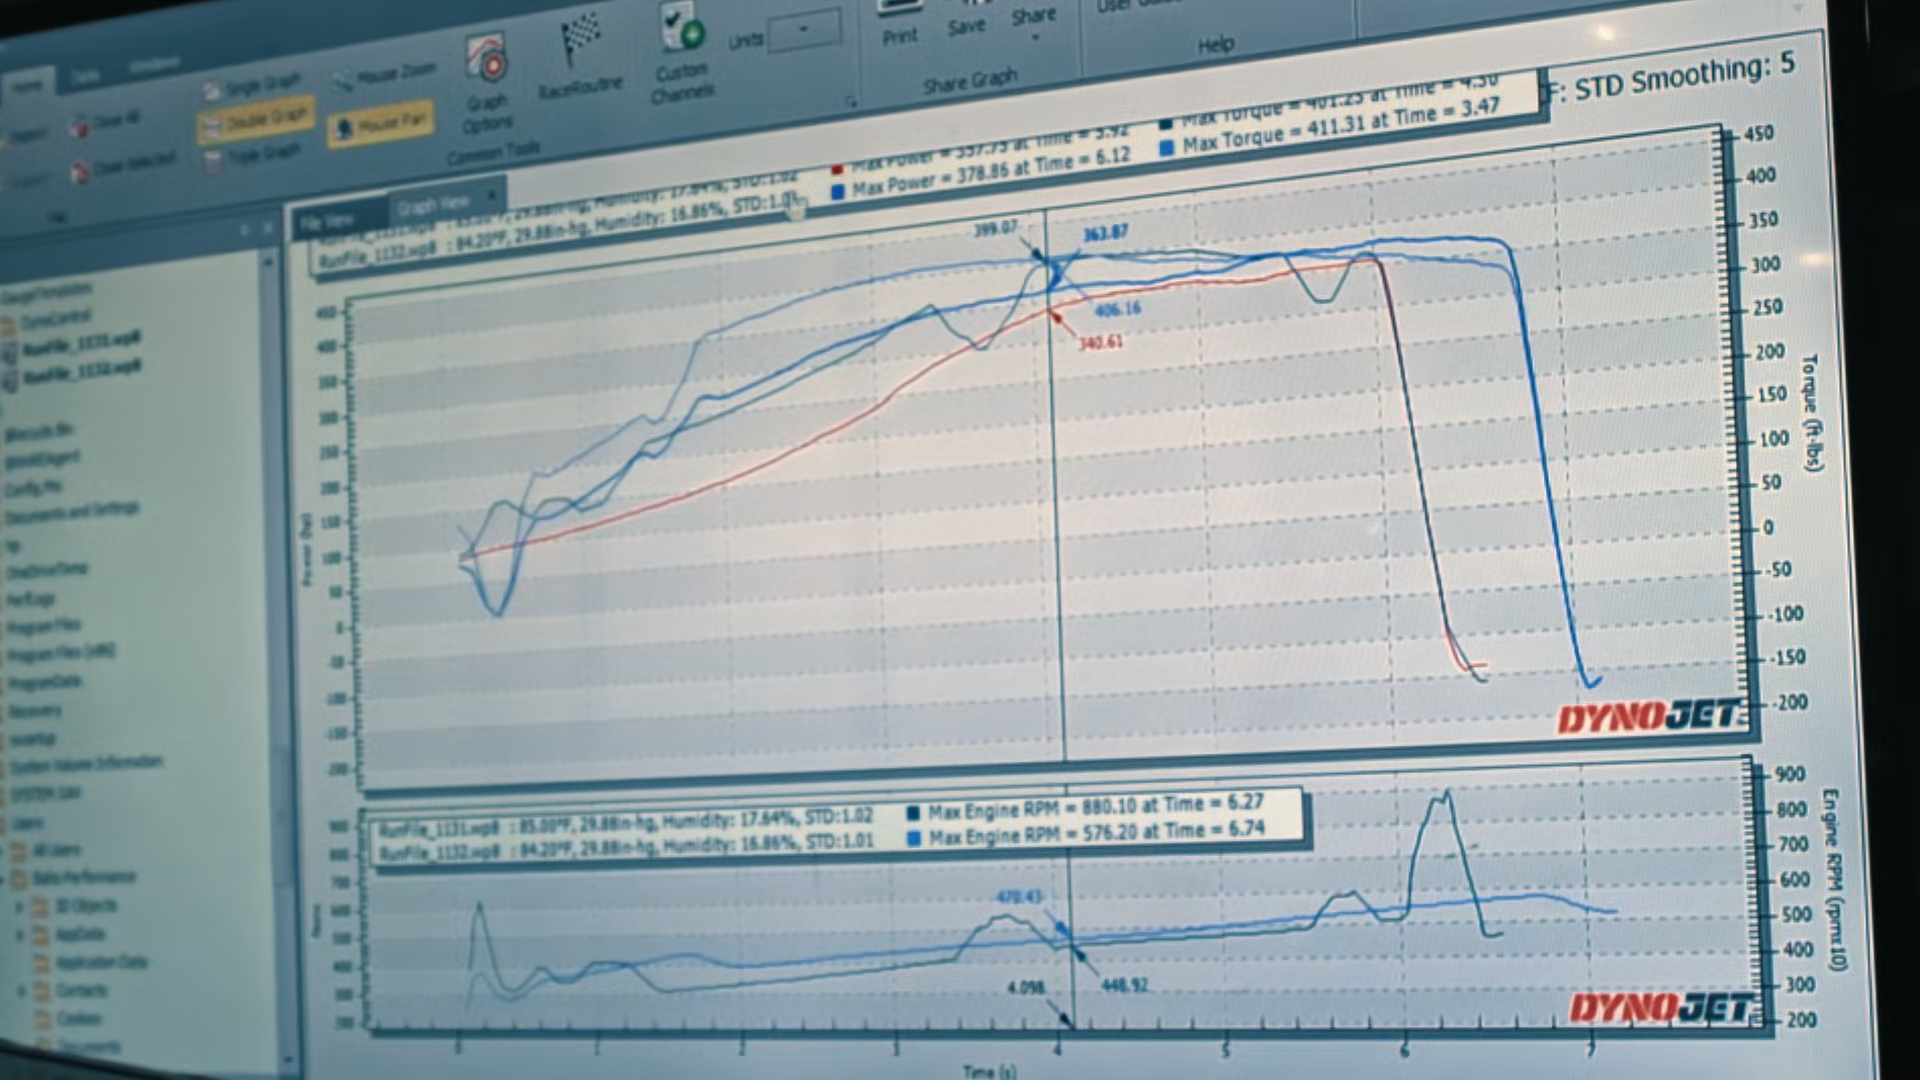This screenshot has width=1920, height=1080.
Task: Open RunFile_1131 file icon in tree
Action: [9, 352]
